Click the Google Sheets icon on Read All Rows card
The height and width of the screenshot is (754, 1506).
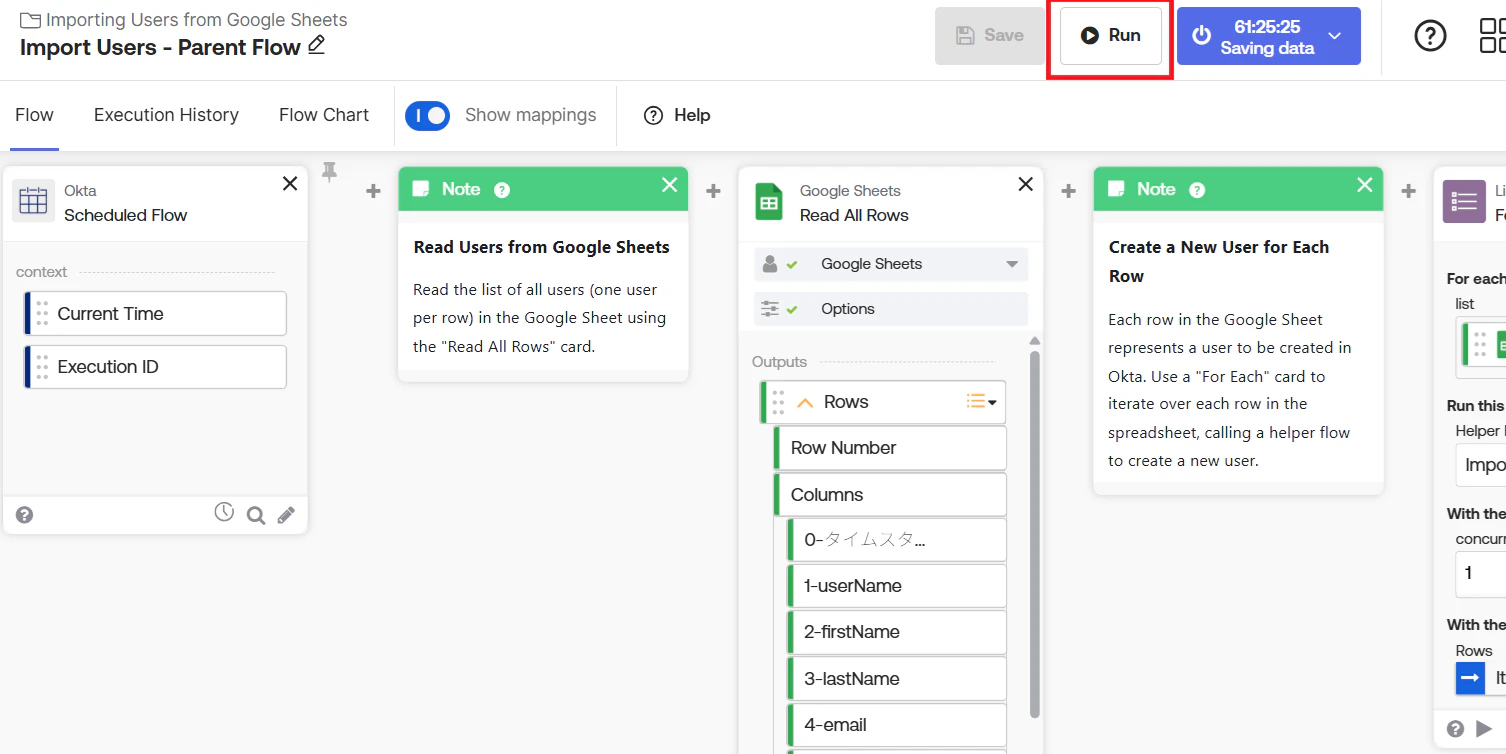pyautogui.click(x=769, y=201)
